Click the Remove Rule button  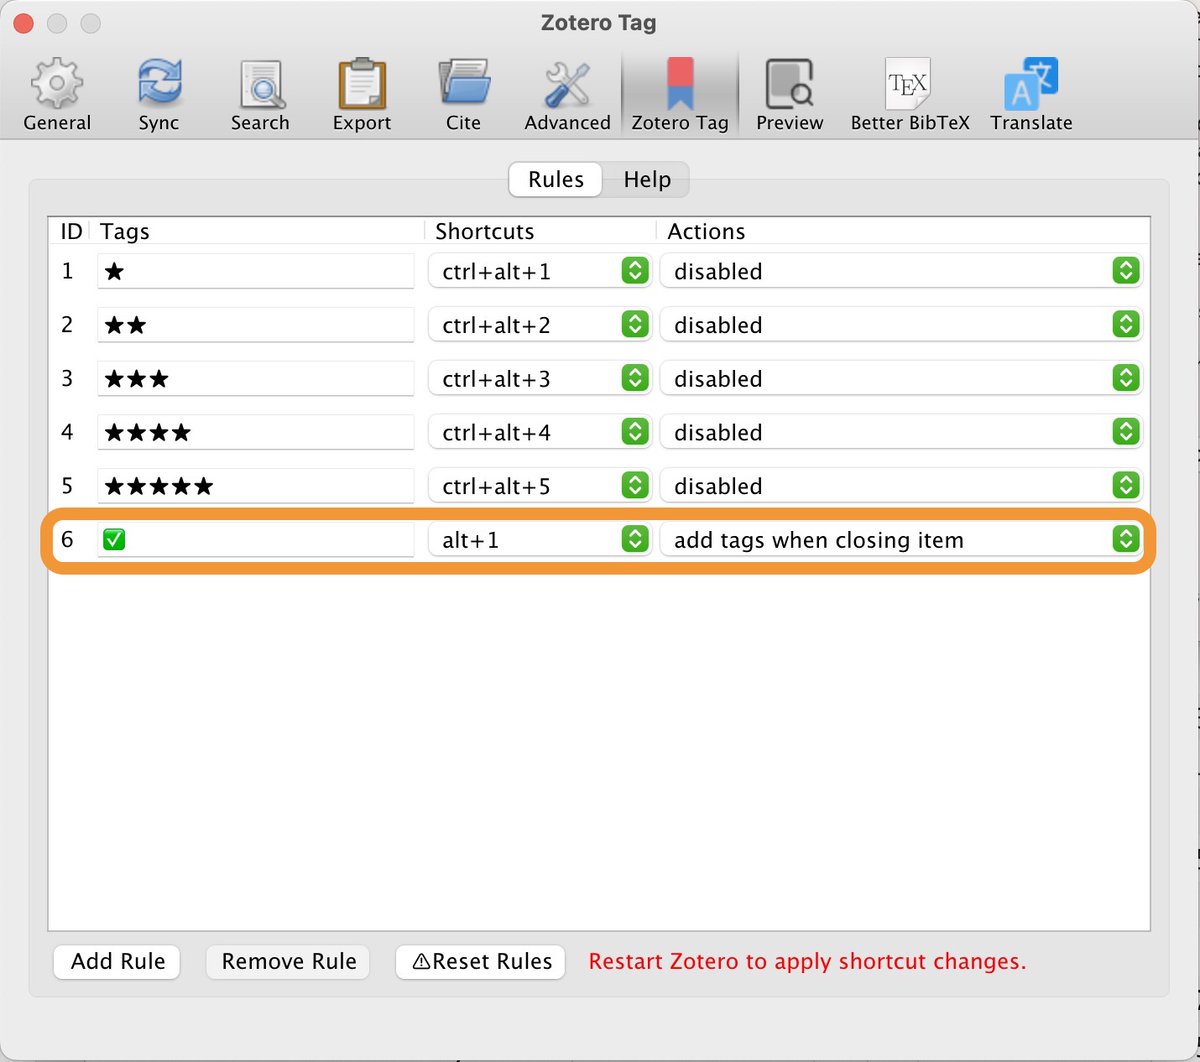point(288,962)
